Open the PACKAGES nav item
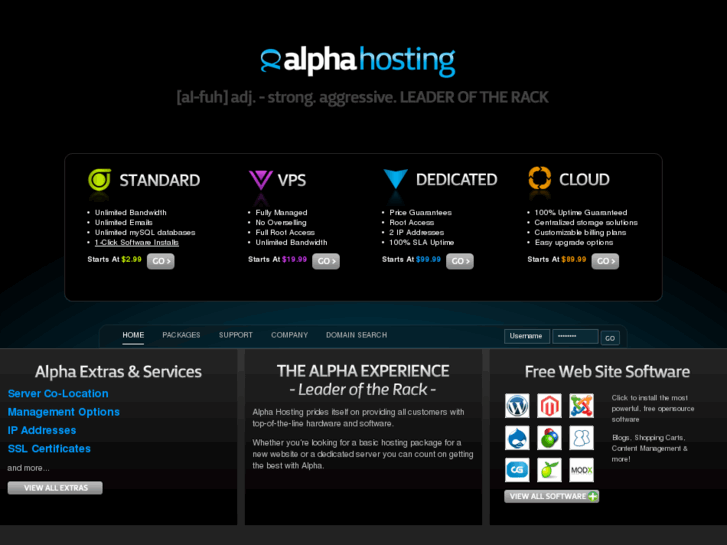727x545 pixels. click(181, 335)
